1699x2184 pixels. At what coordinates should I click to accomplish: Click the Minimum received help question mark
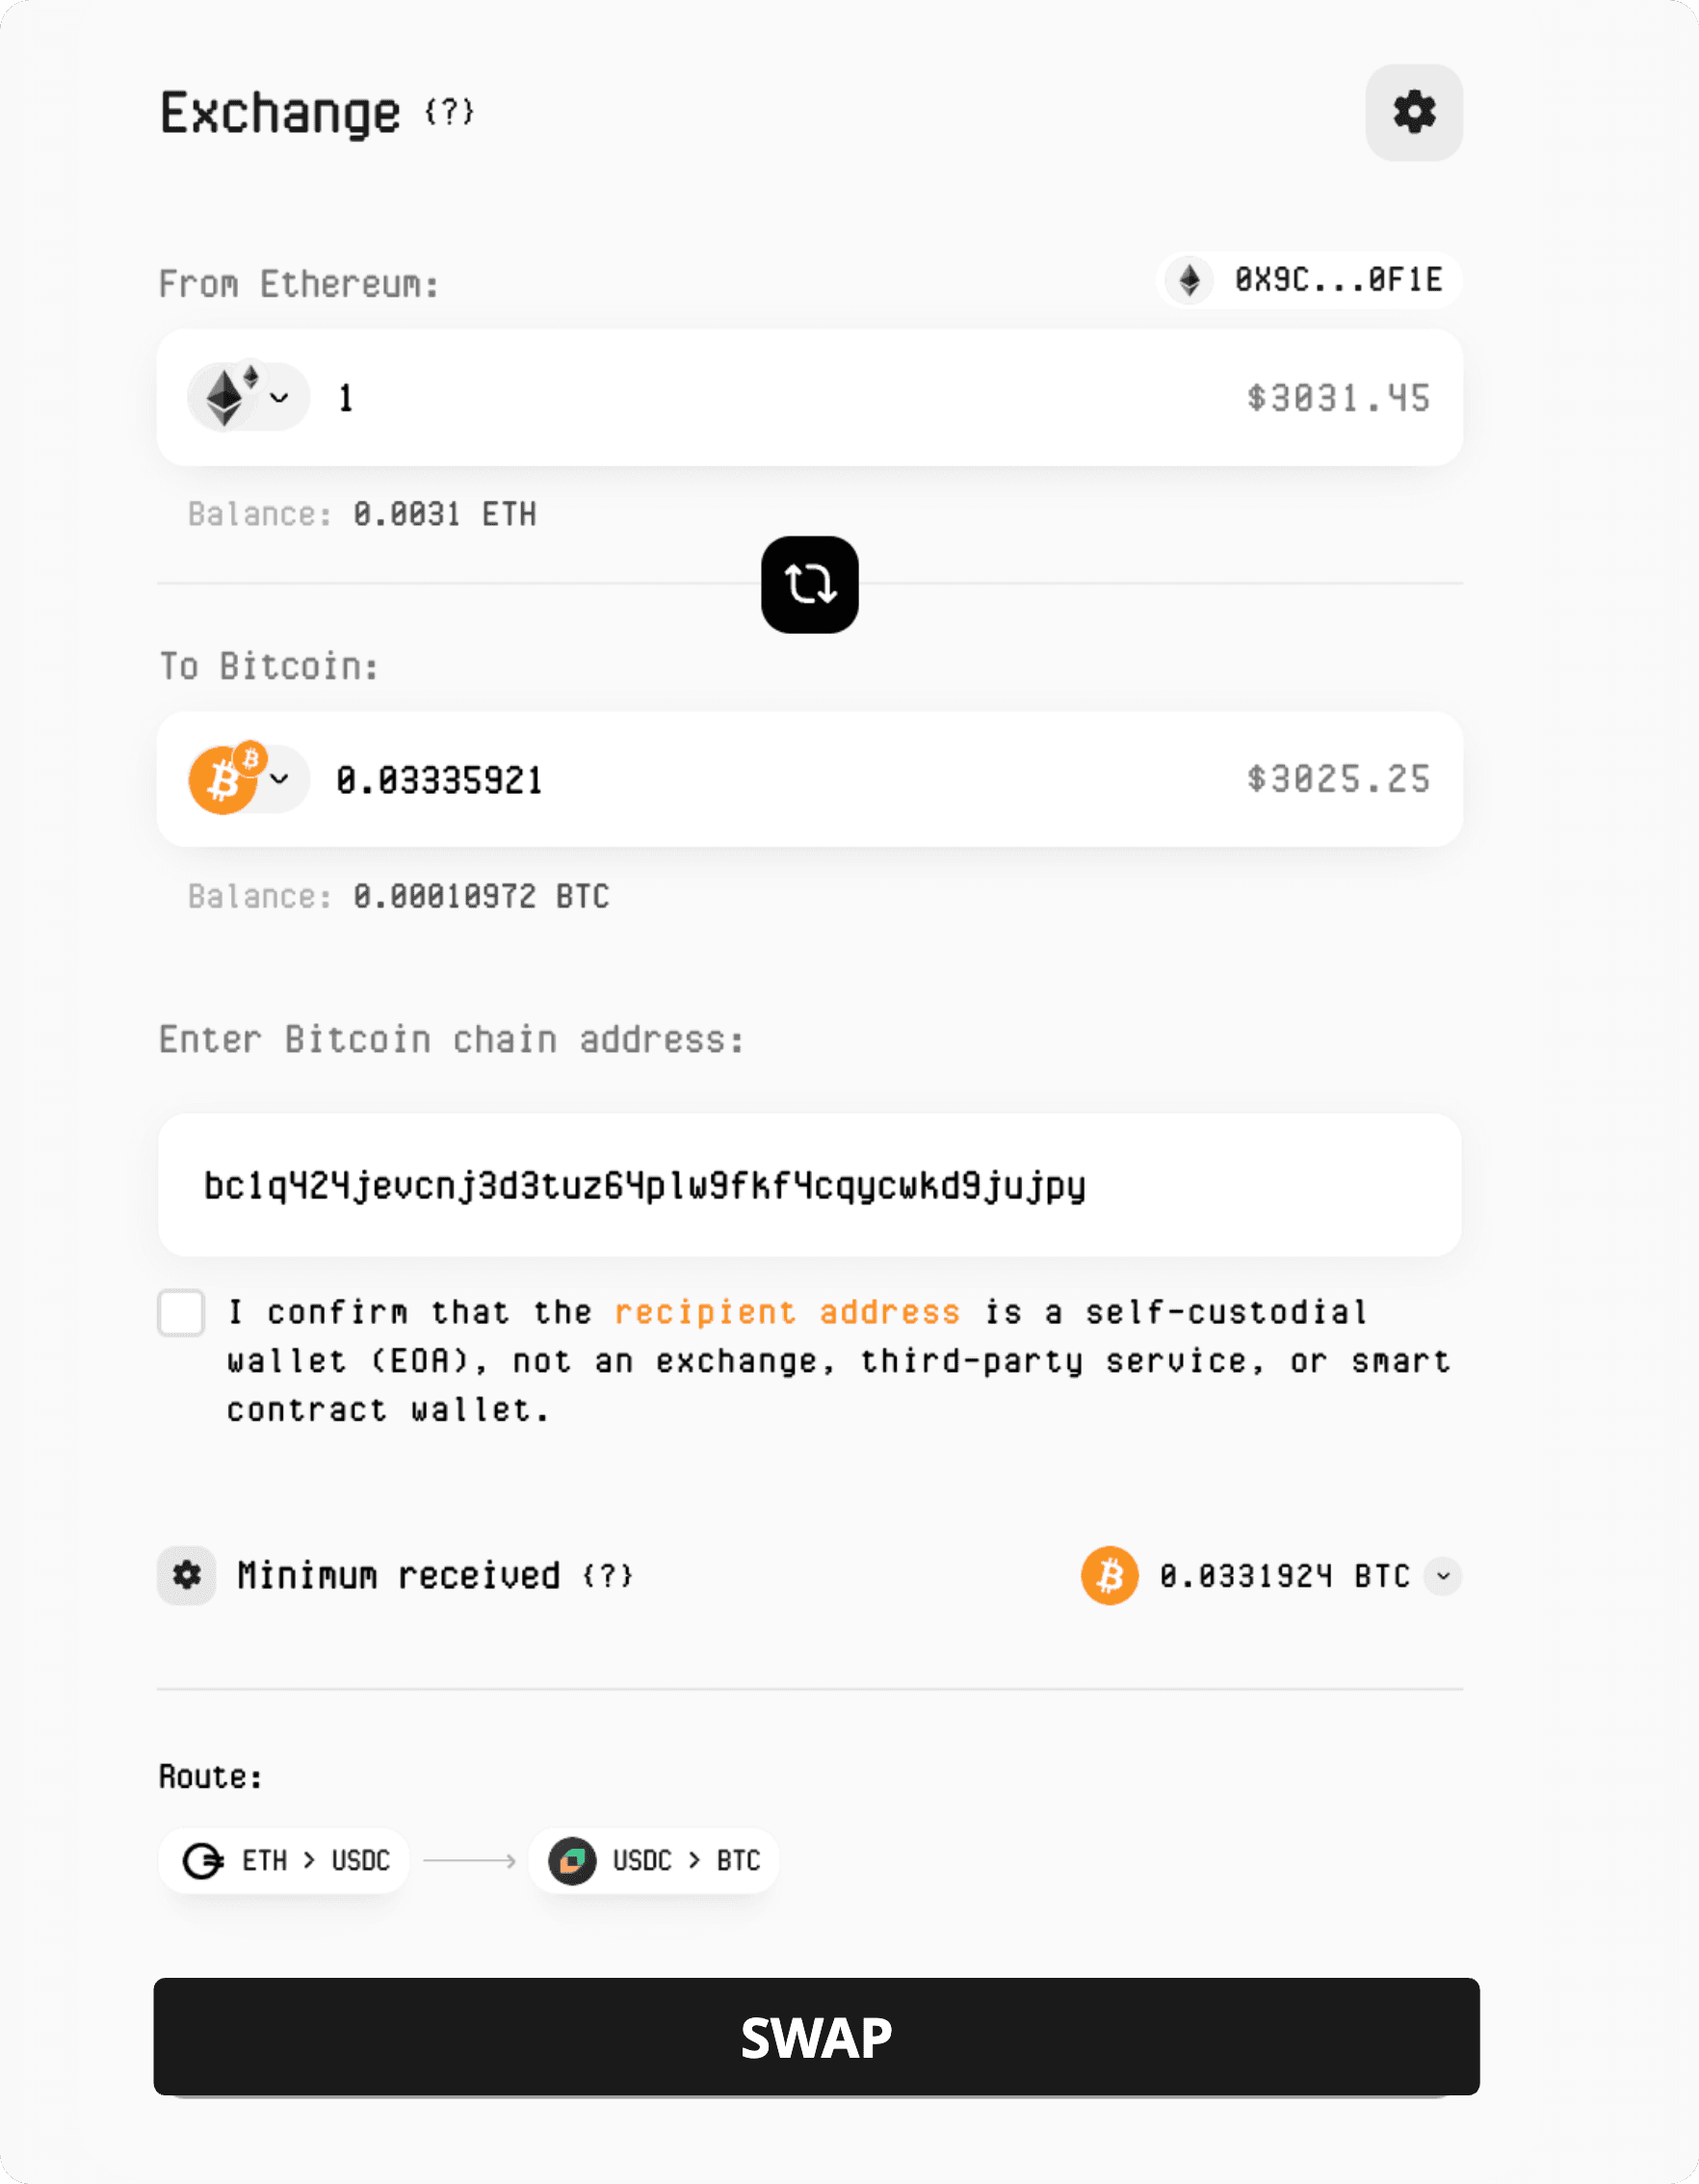(x=608, y=1575)
